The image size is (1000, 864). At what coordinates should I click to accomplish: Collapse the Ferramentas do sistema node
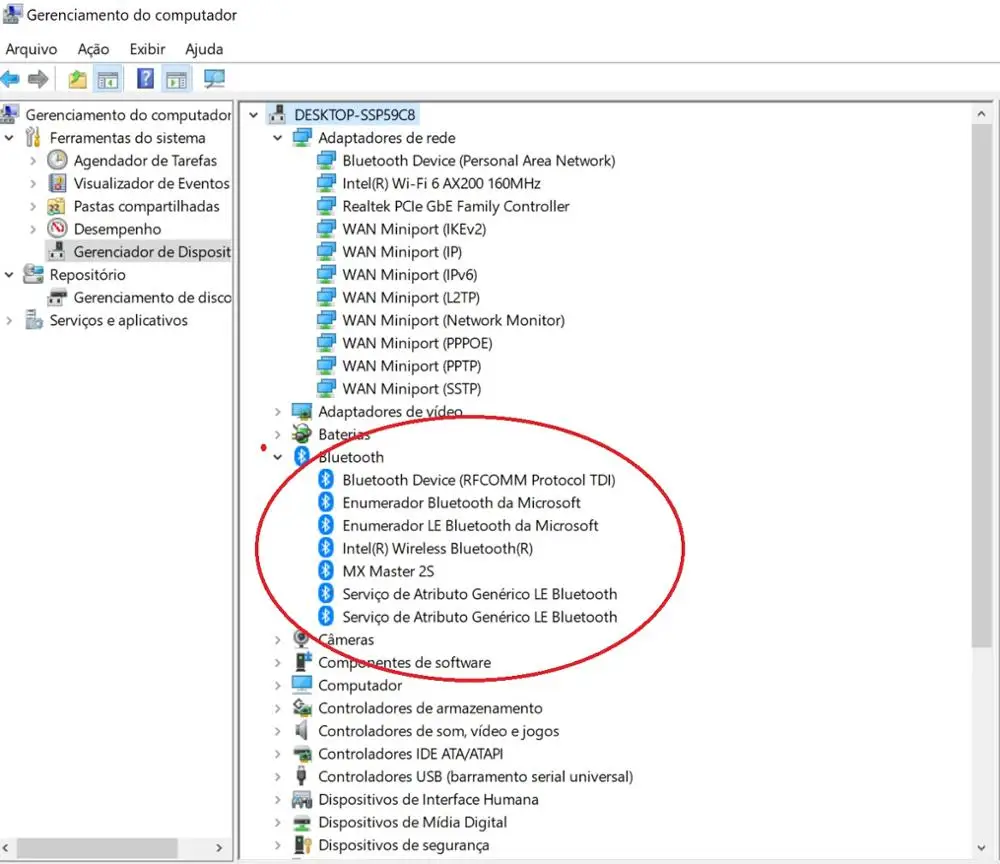coord(9,138)
